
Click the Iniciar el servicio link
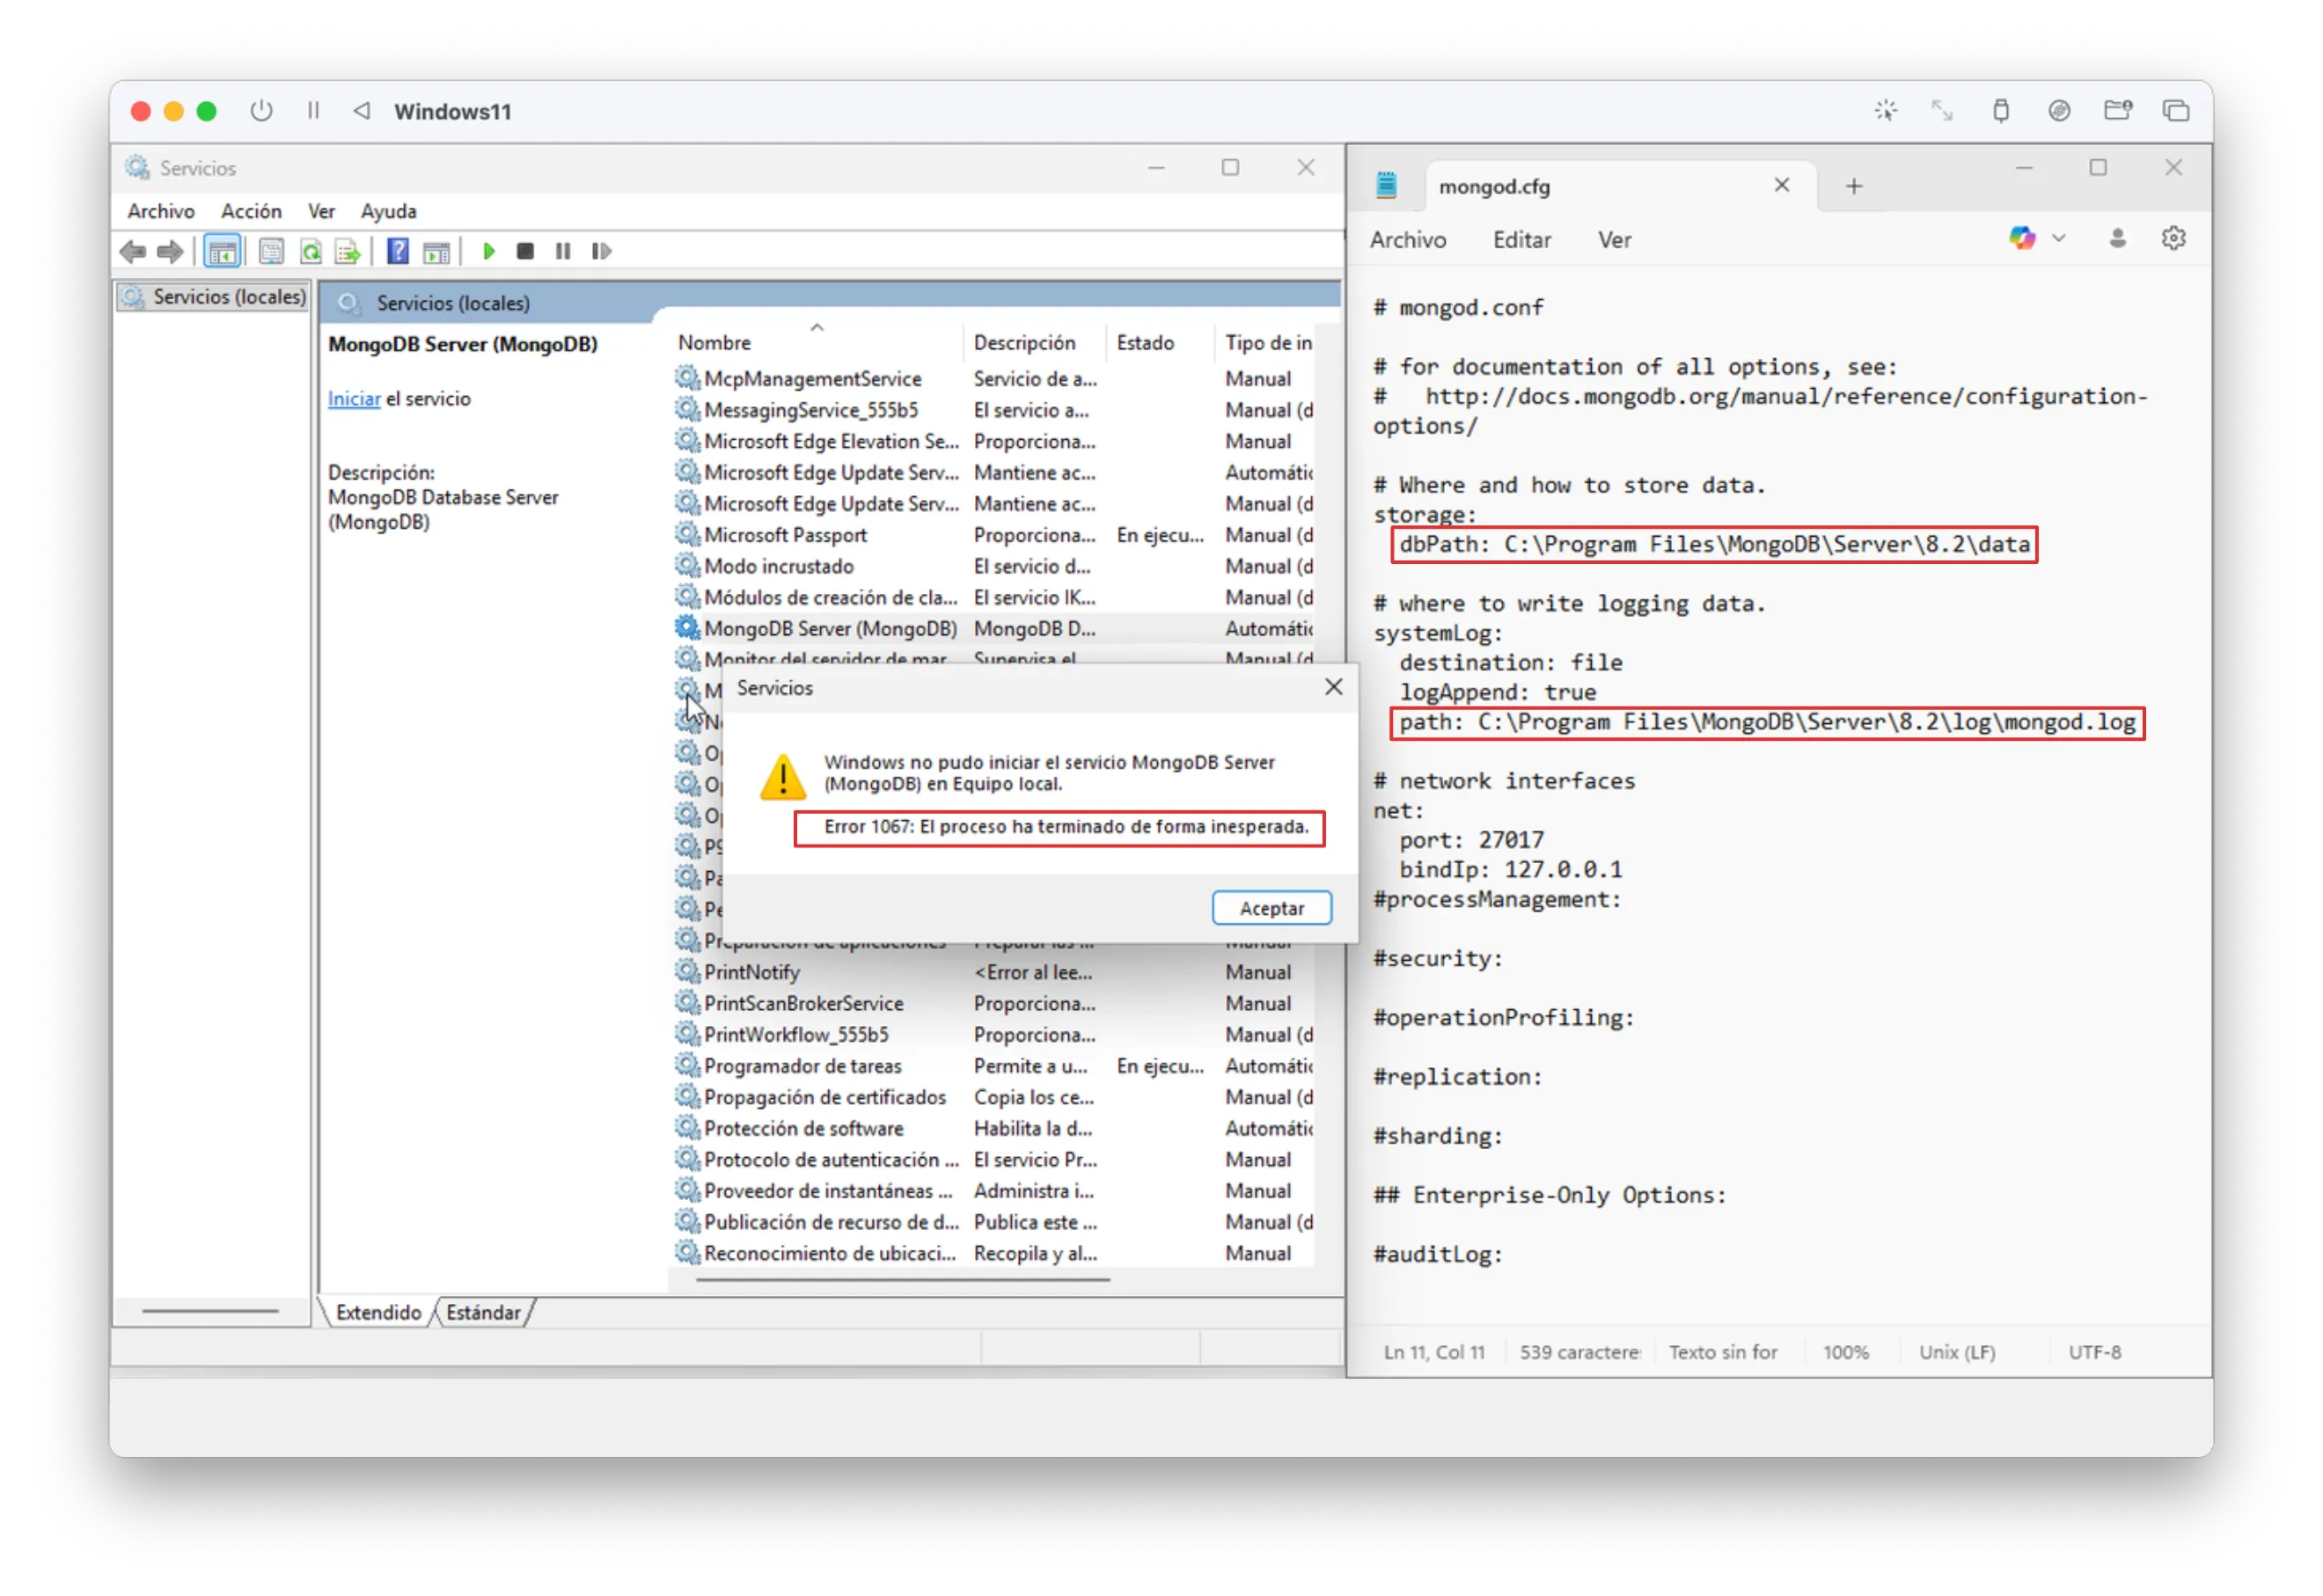(354, 399)
